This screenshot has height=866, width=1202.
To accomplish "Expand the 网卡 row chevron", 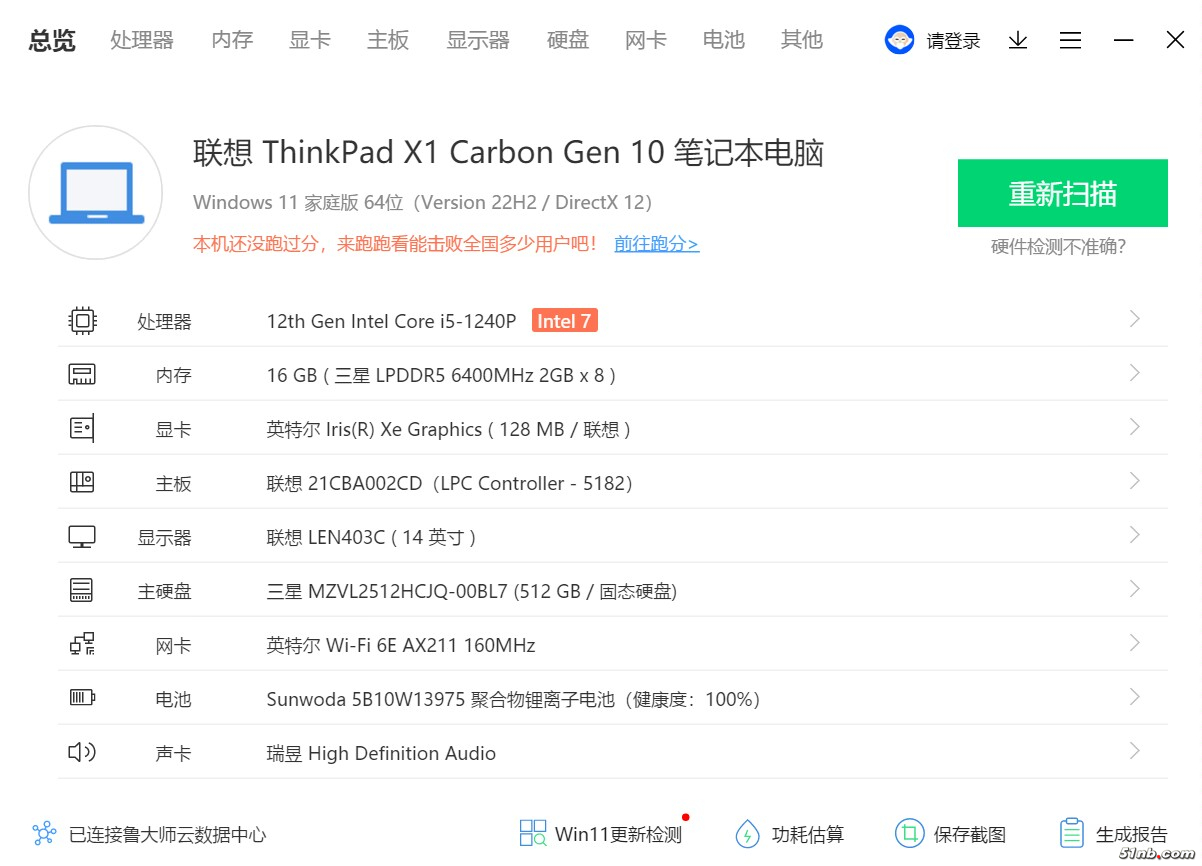I will point(1135,643).
